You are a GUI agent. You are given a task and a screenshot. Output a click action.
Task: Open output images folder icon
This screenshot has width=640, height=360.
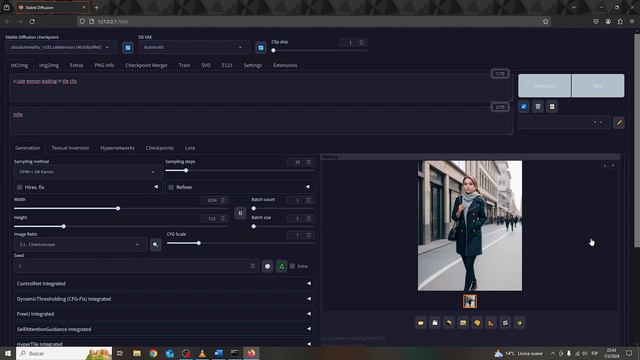[420, 323]
